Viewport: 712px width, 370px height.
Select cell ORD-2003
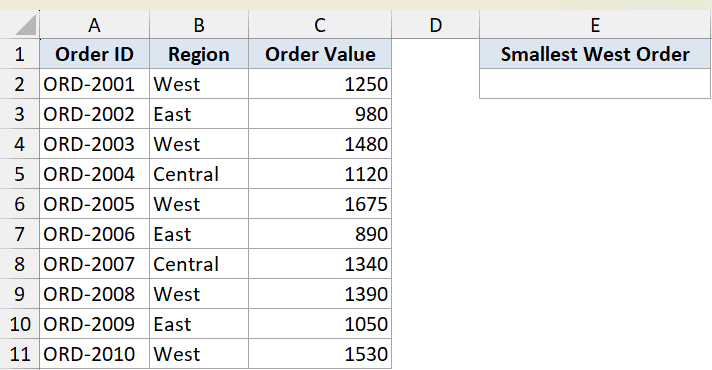[x=94, y=144]
